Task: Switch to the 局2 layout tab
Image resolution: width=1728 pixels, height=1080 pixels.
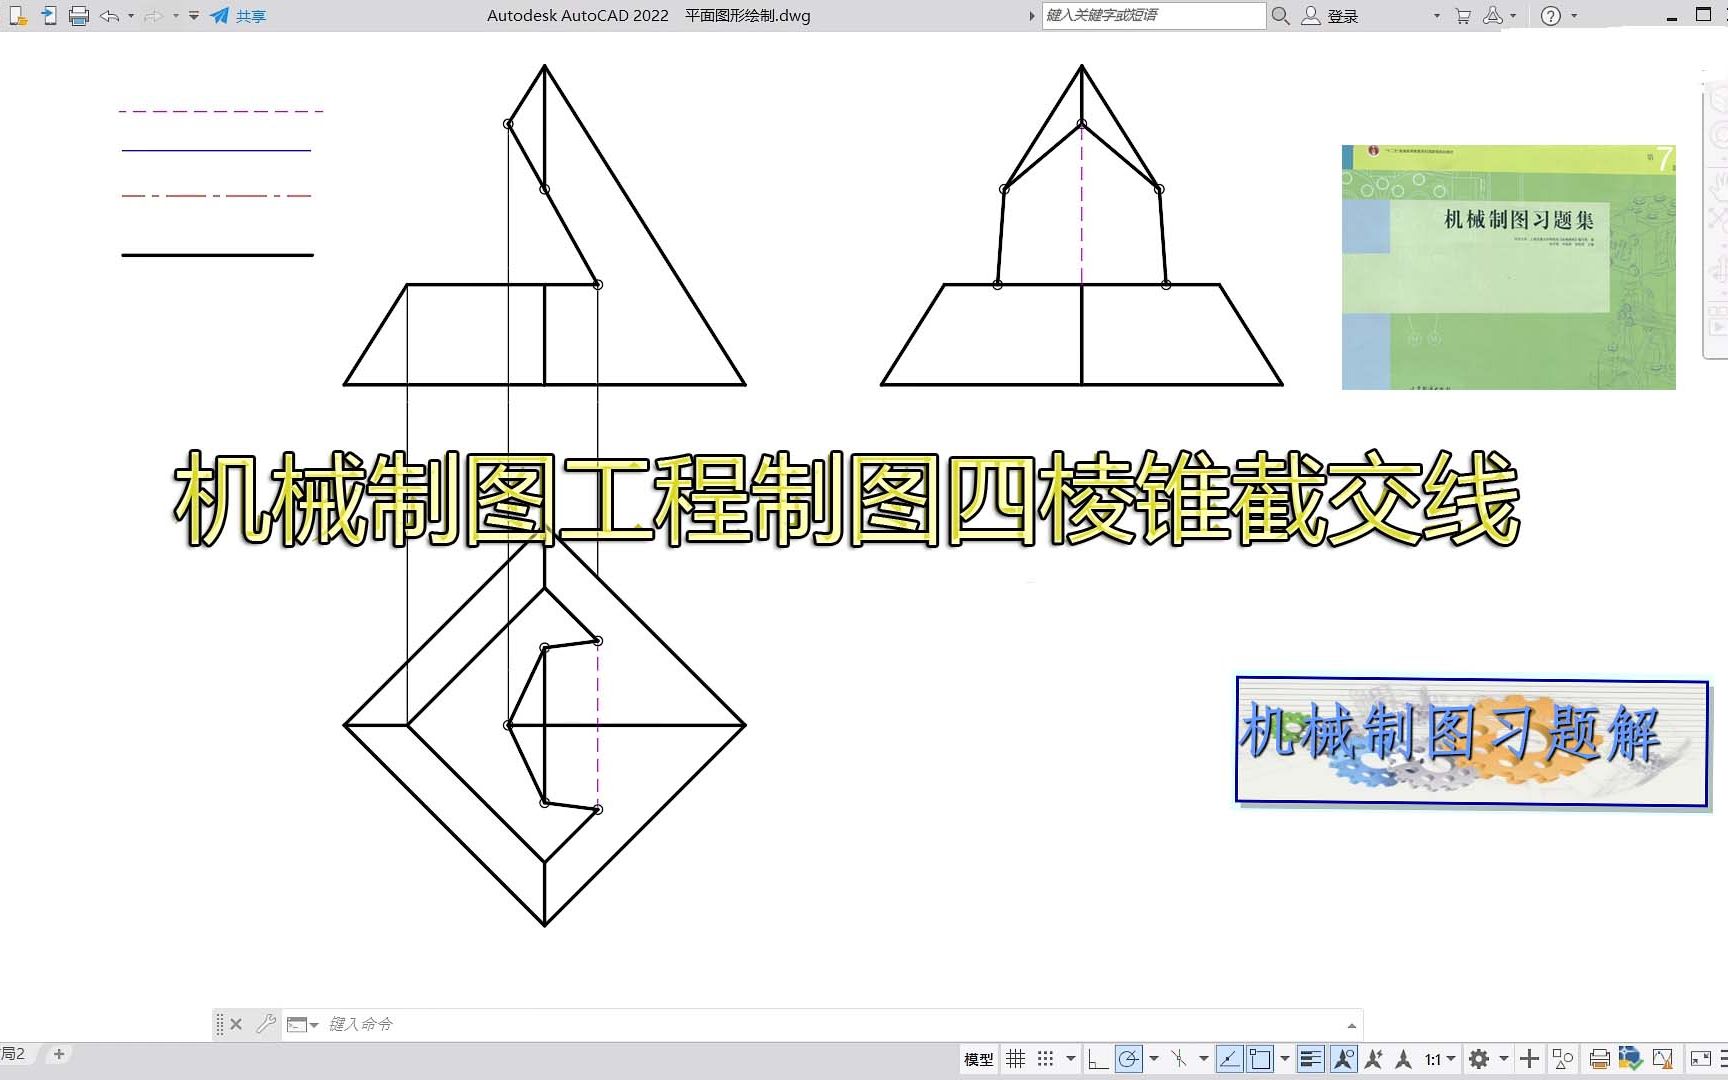Action: click(14, 1054)
